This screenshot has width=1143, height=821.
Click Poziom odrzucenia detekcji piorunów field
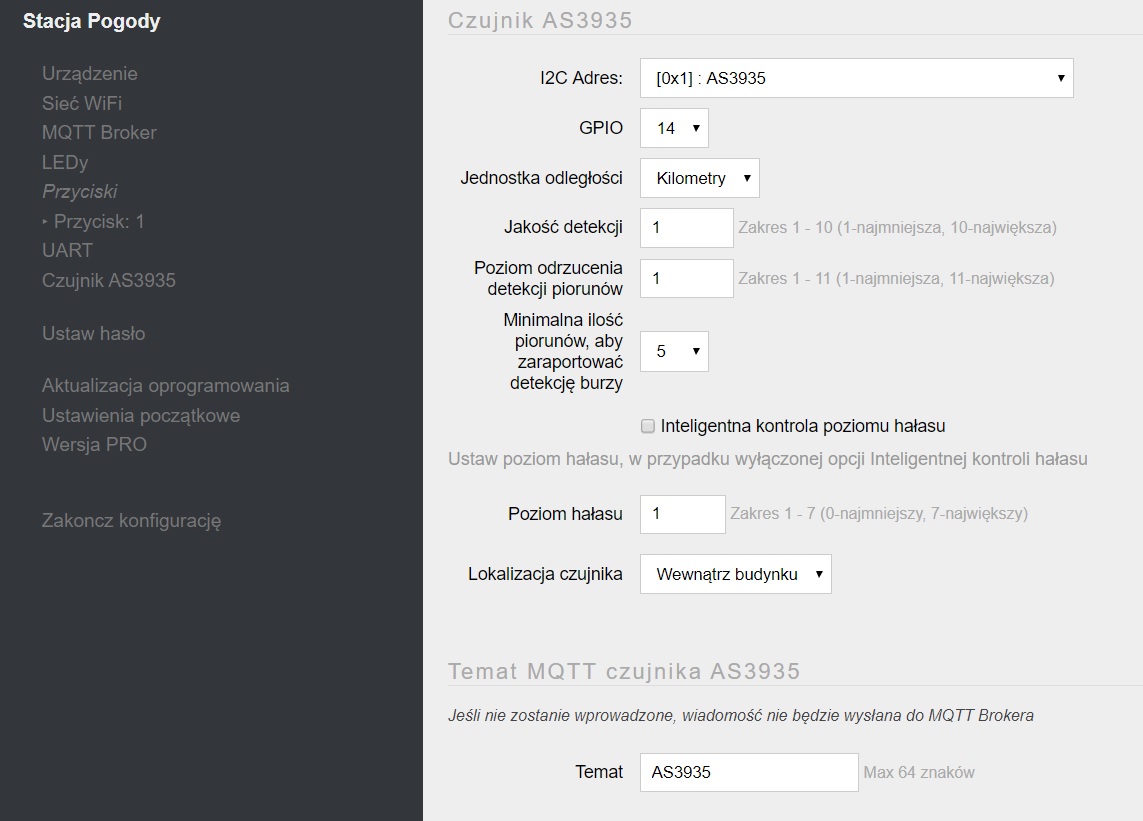pyautogui.click(x=687, y=279)
